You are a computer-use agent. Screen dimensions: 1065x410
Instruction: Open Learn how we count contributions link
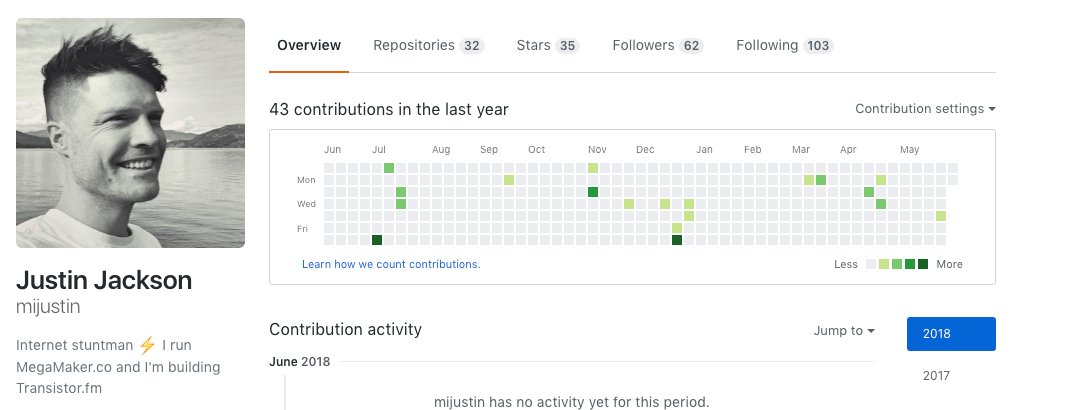click(391, 264)
